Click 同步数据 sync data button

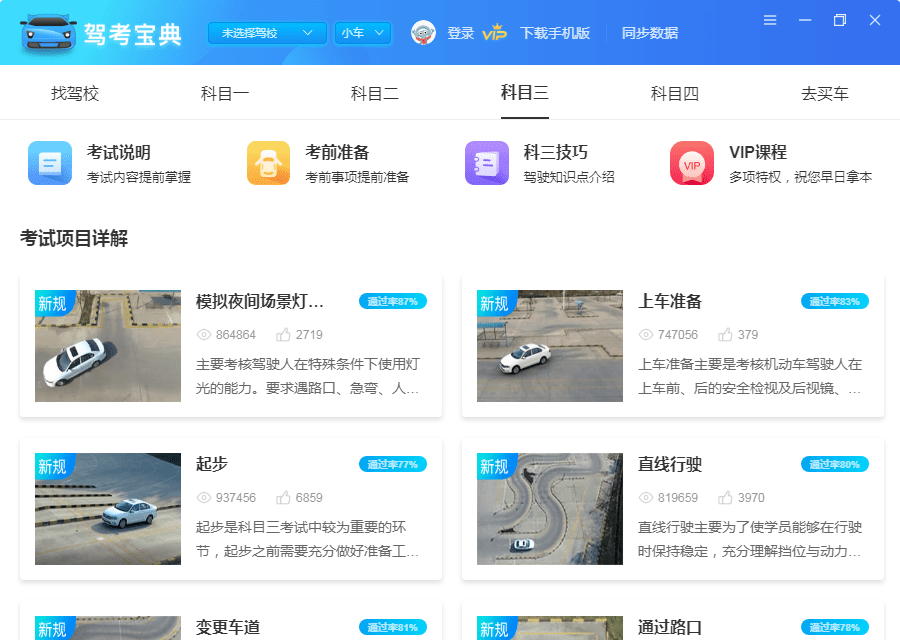(x=650, y=33)
